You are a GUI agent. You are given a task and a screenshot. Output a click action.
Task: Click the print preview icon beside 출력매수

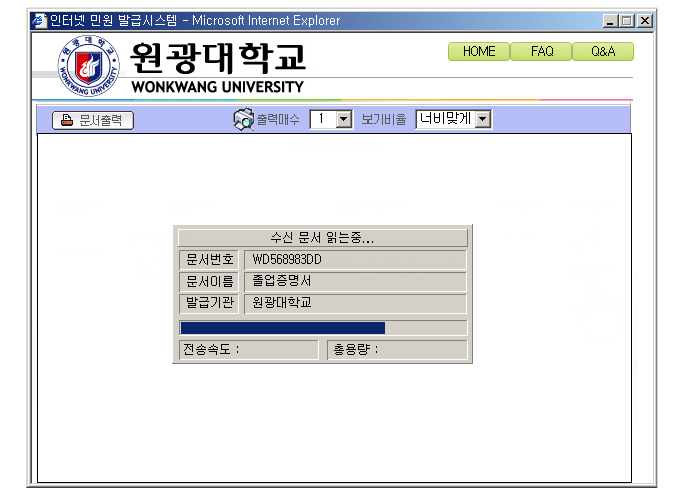point(244,119)
